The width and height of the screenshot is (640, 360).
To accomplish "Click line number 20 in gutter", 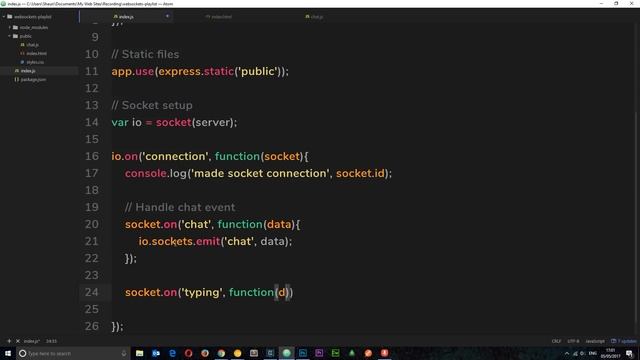I will (92, 224).
